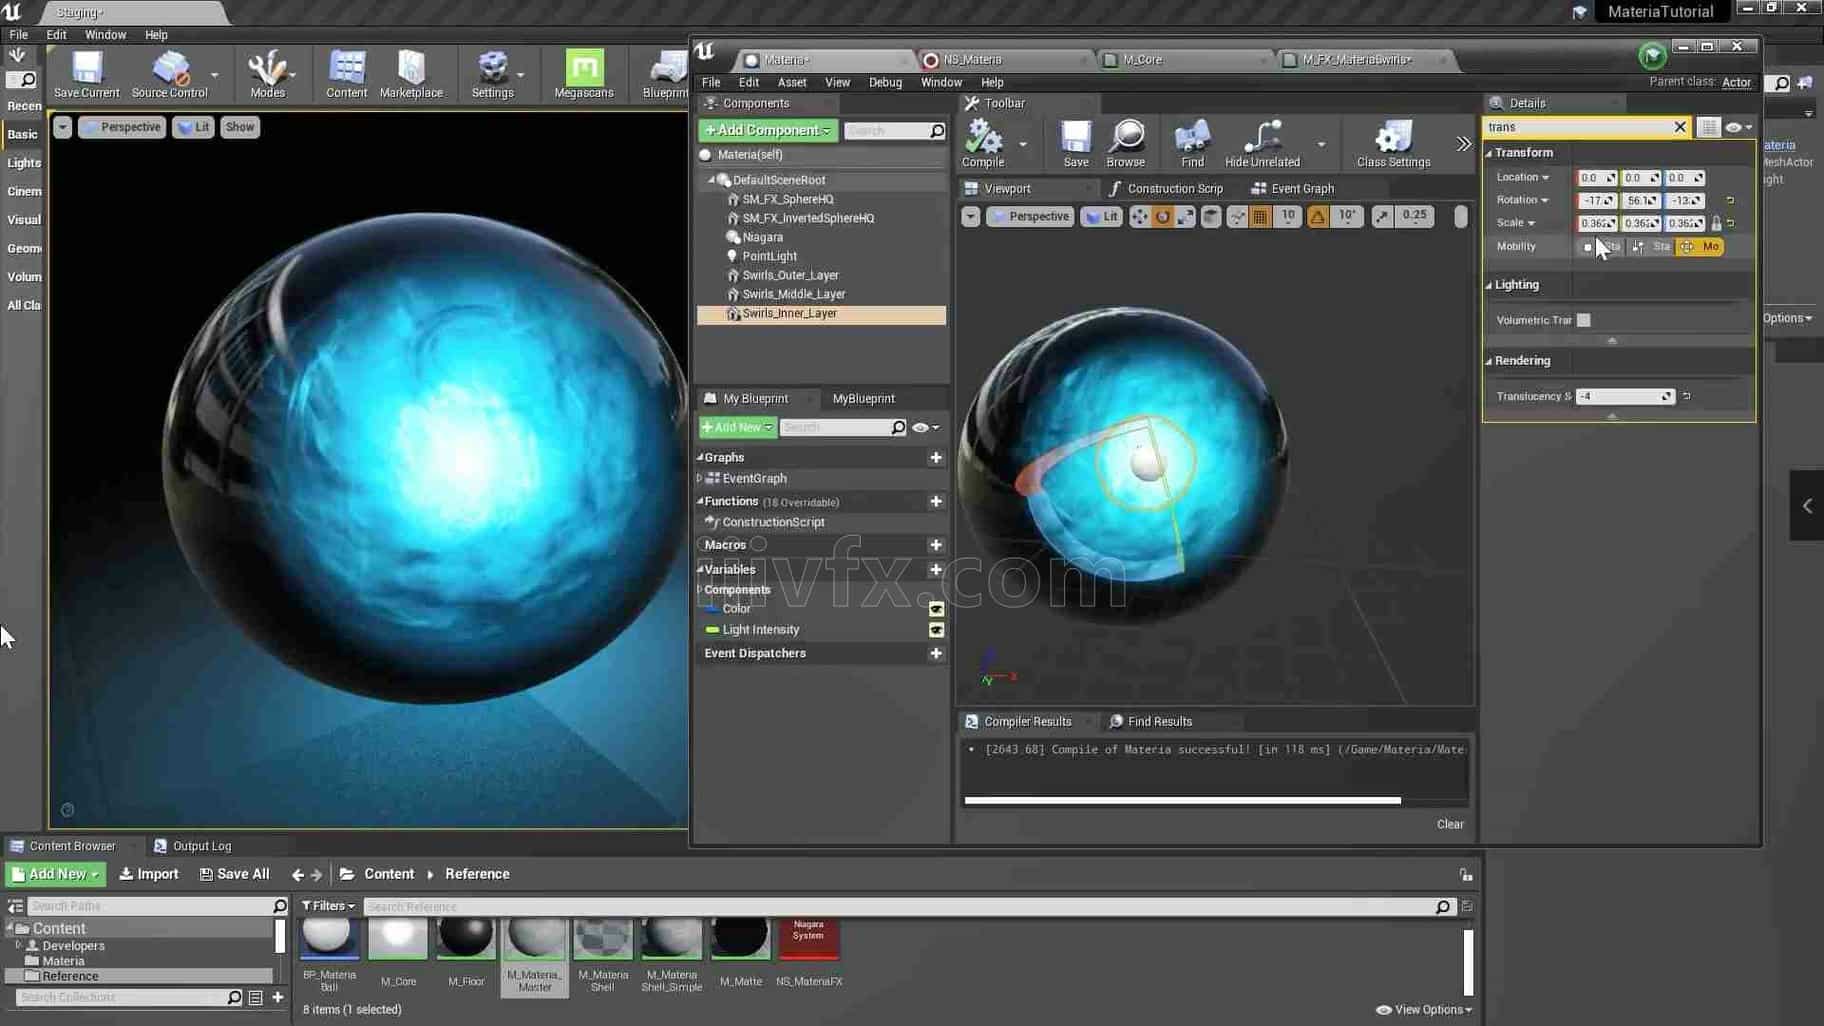Image resolution: width=1824 pixels, height=1026 pixels.
Task: Open View Options in Content Browser
Action: point(1424,1010)
